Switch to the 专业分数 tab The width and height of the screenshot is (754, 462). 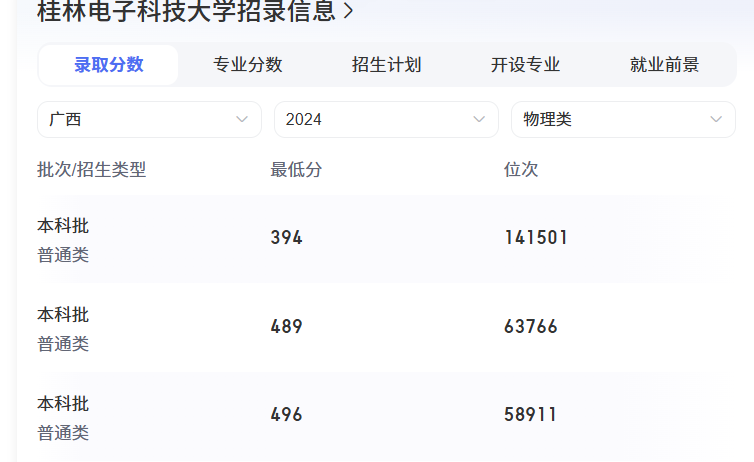point(248,64)
